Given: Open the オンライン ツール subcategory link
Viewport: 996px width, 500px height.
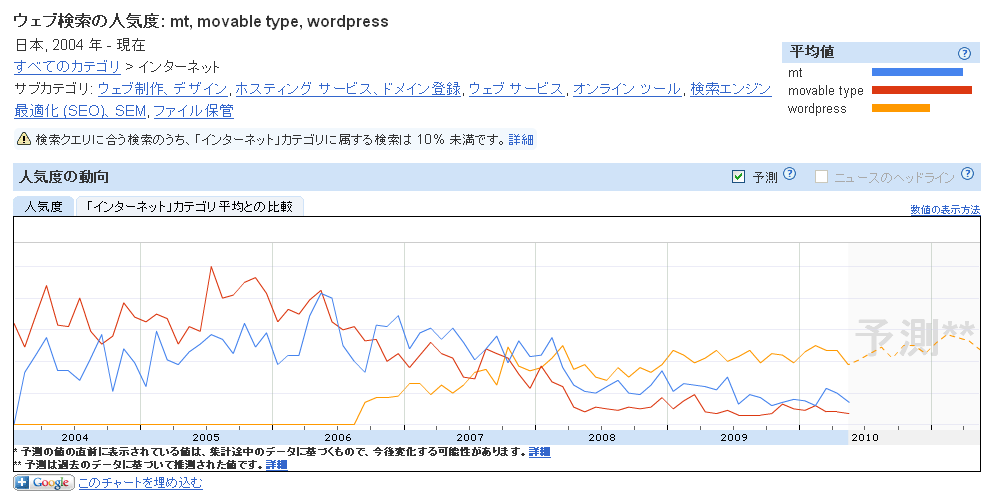Looking at the screenshot, I should click(x=626, y=89).
